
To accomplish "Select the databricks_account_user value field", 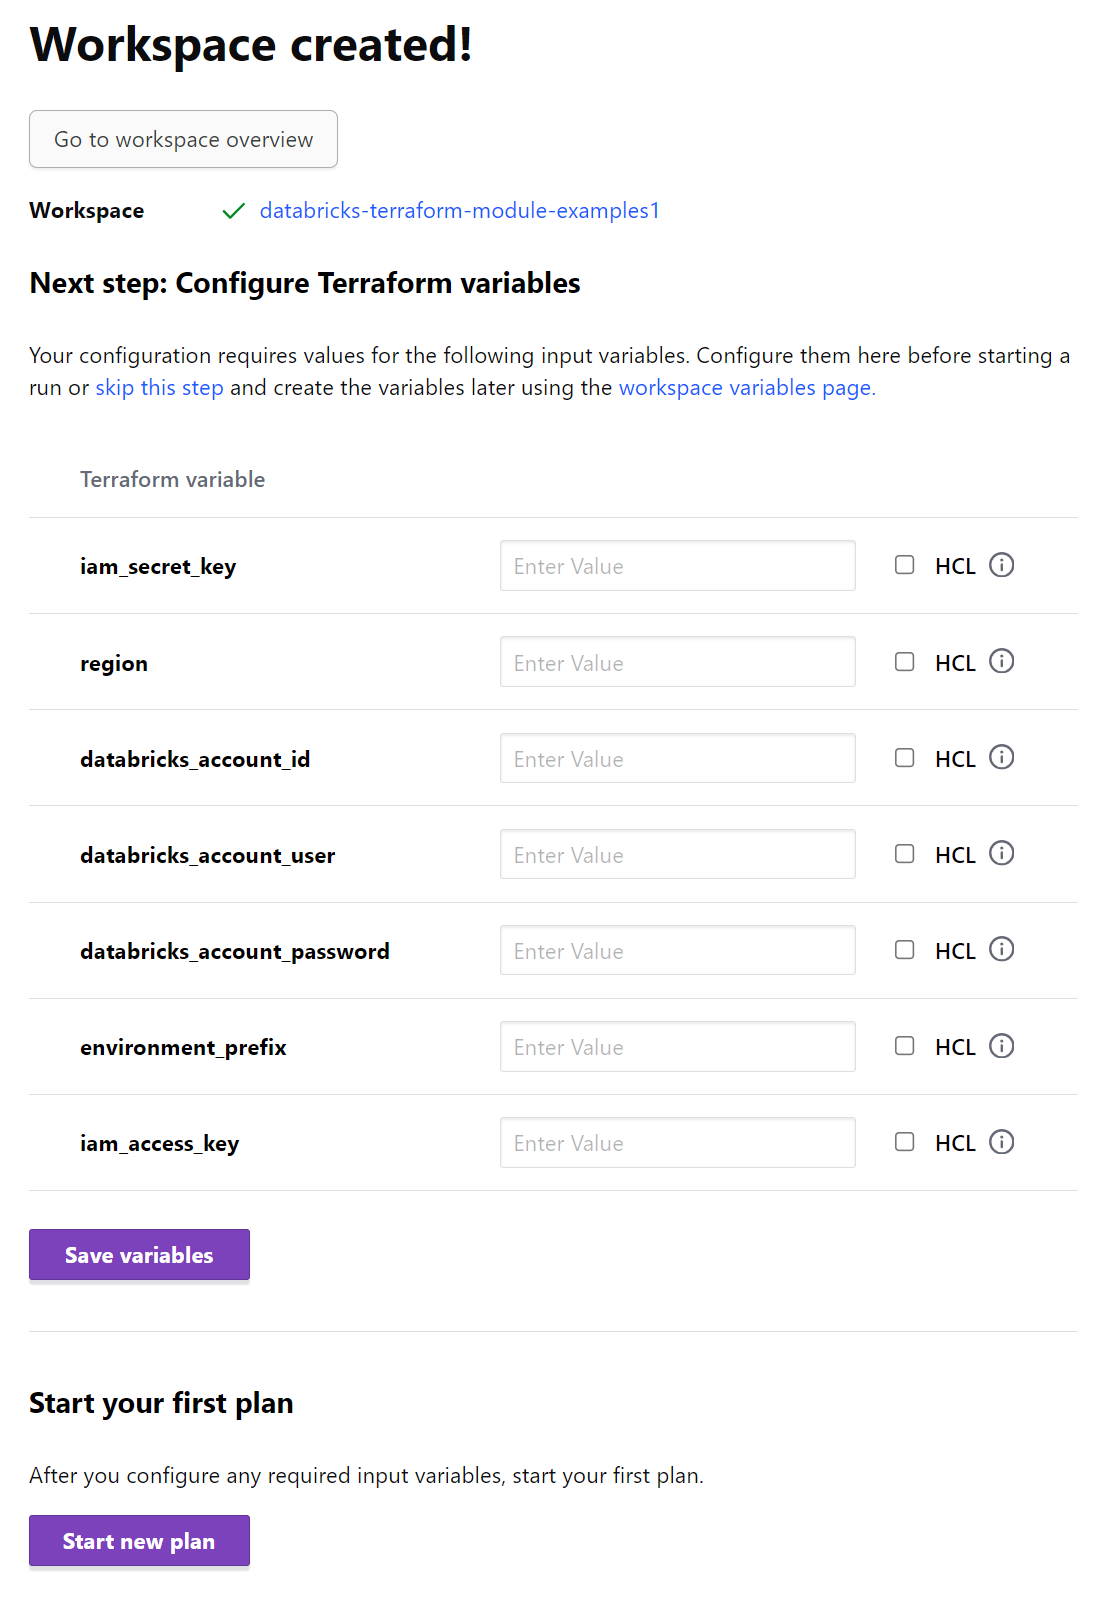I will coord(677,855).
